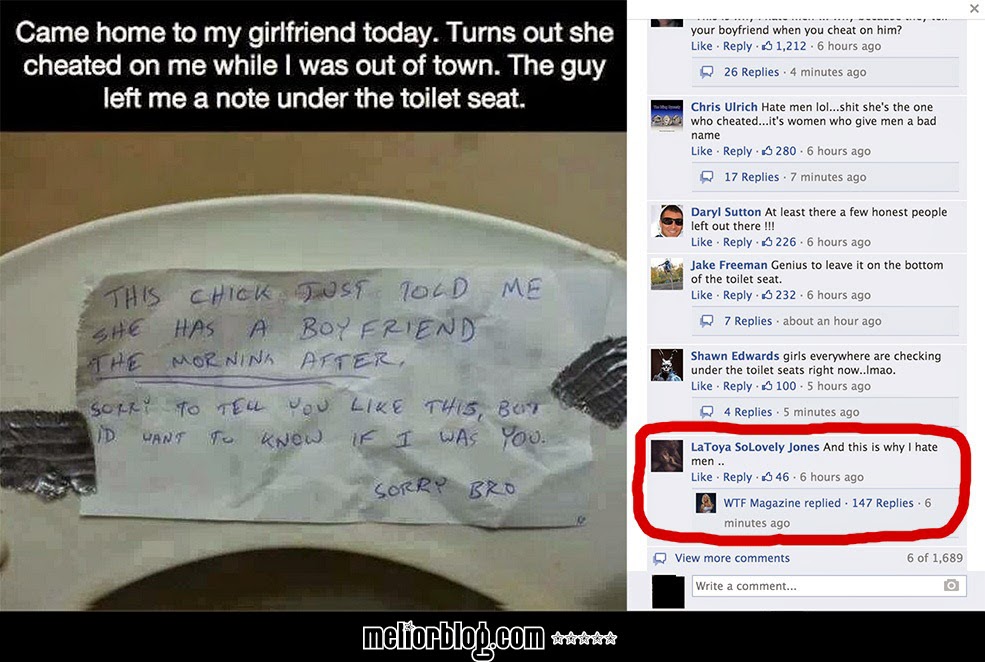
Task: Click the speech bubble beside 26 Replies
Action: (706, 72)
